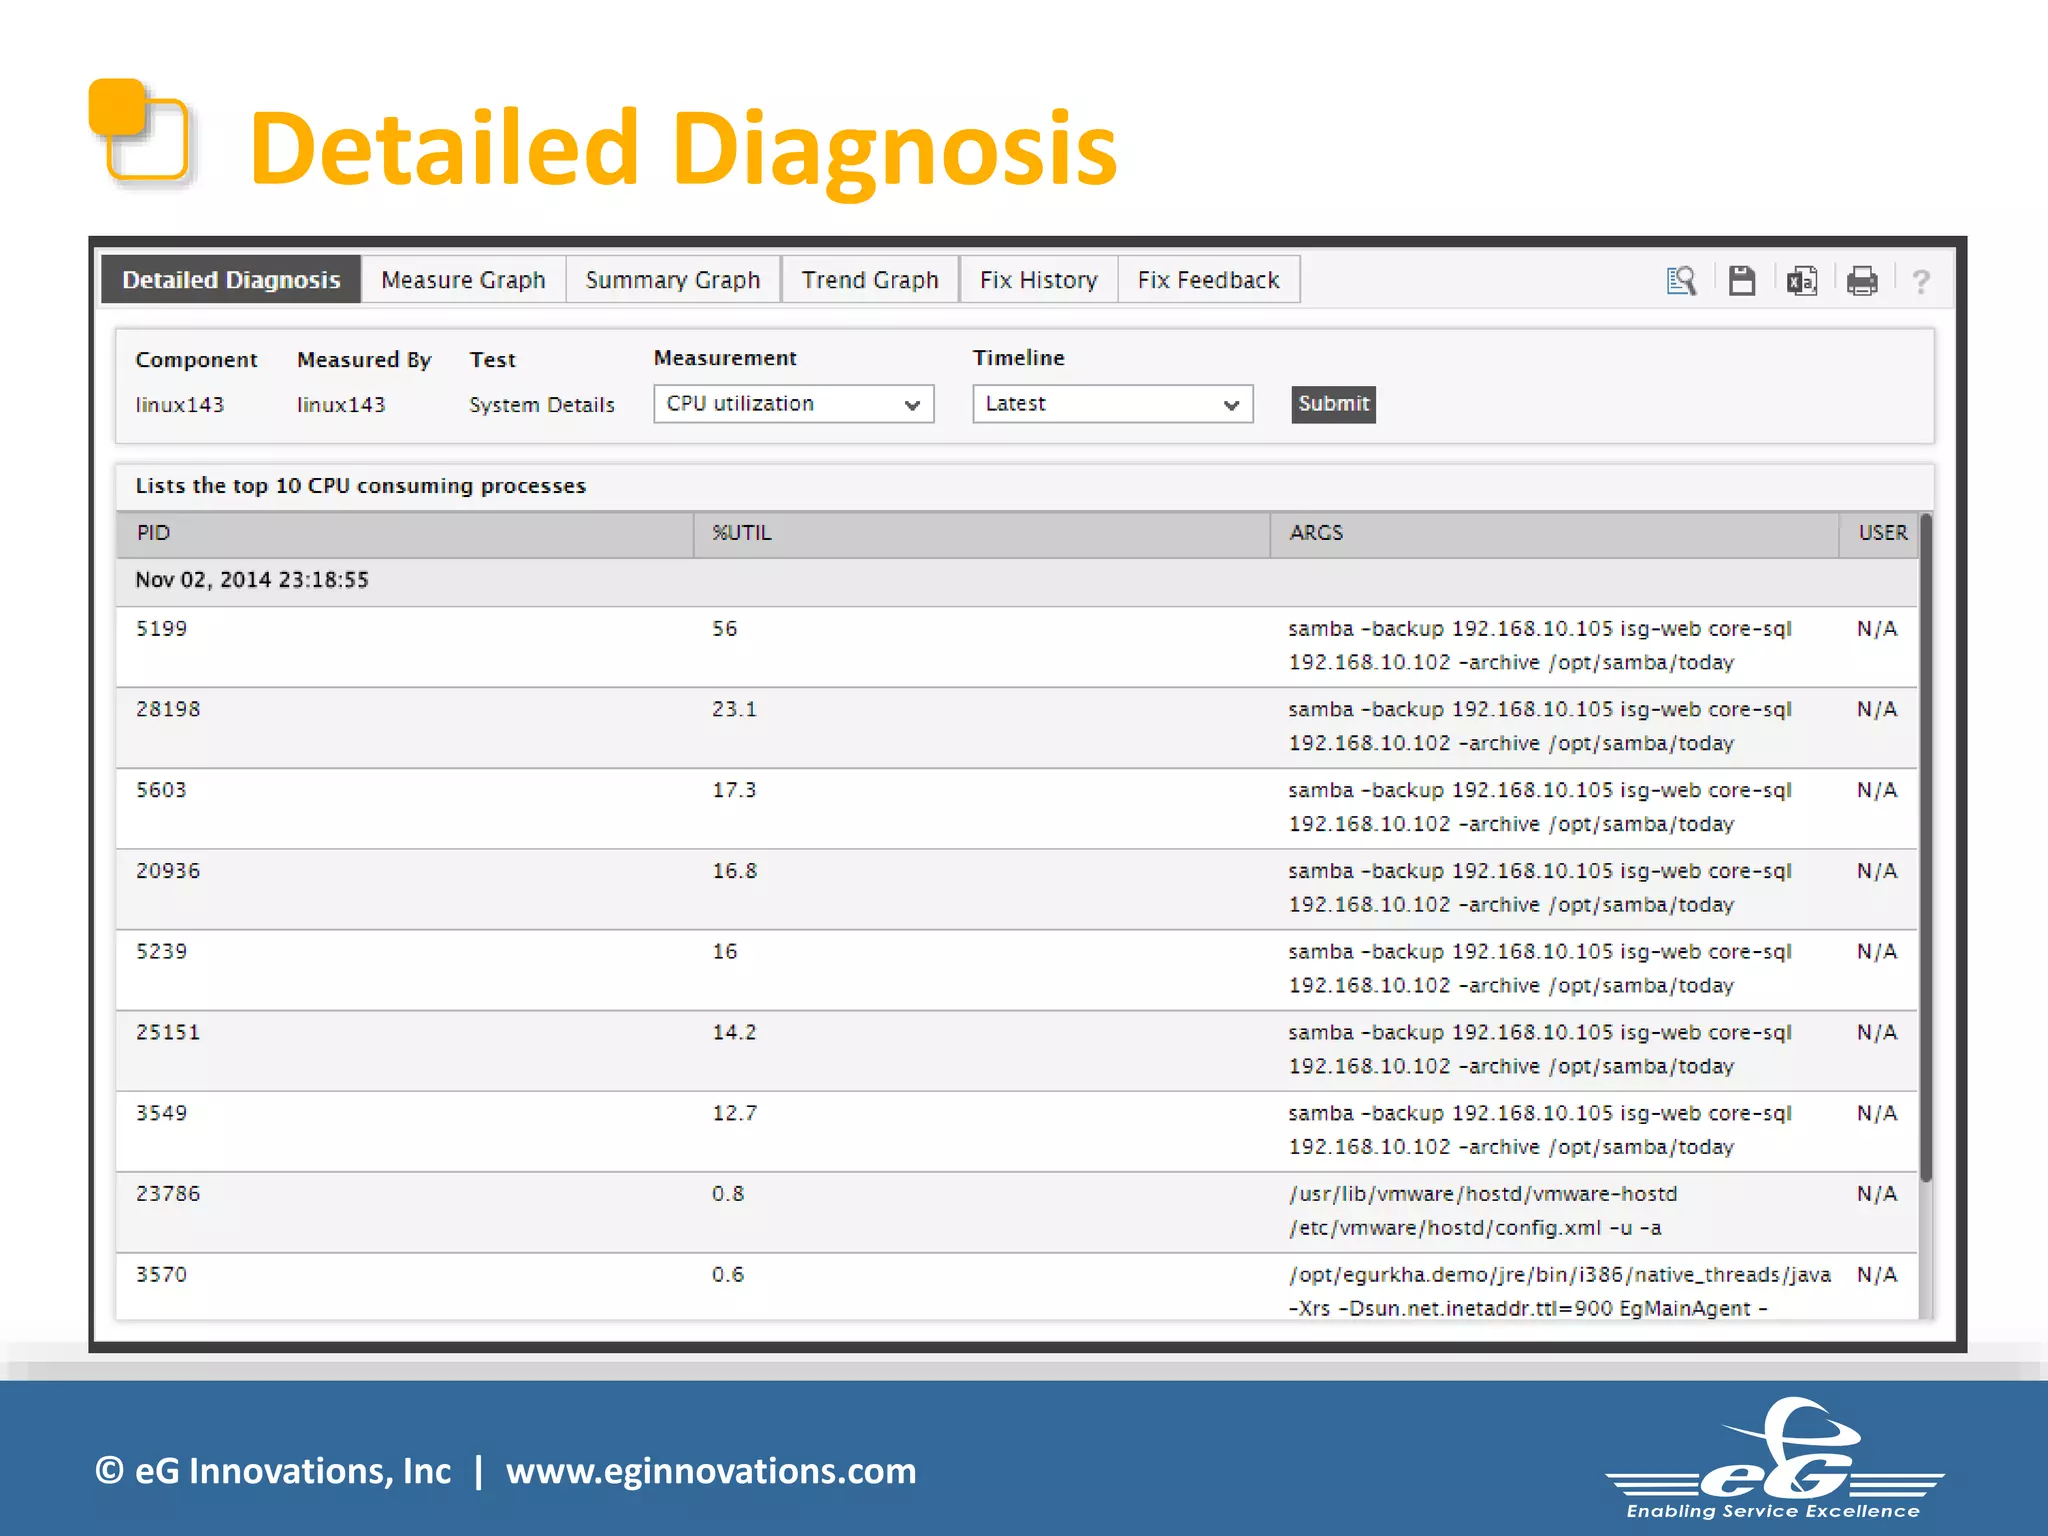
Task: Click PID 23786 cell
Action: point(168,1194)
